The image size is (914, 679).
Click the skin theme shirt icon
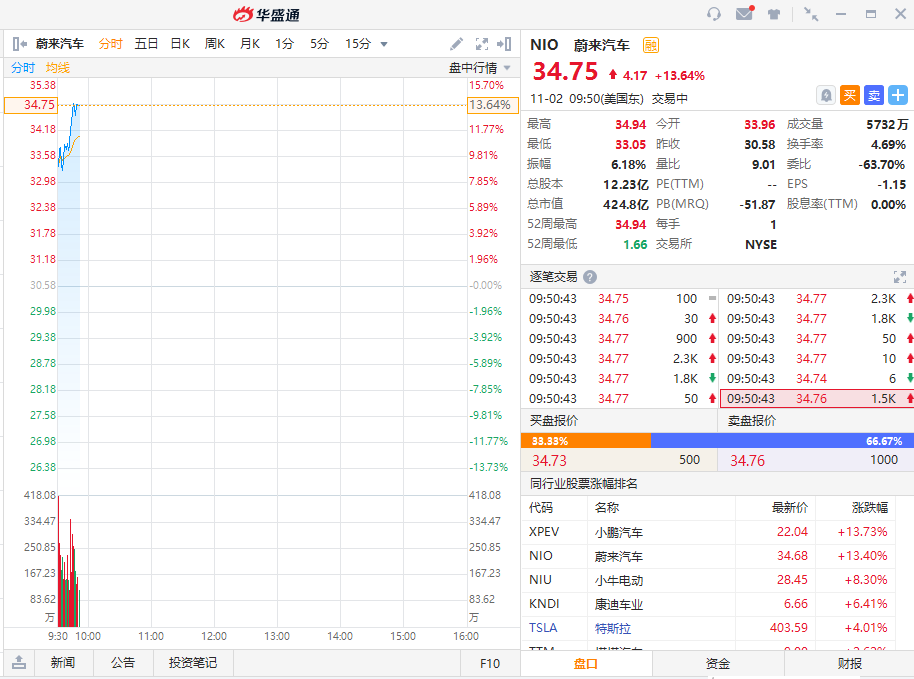click(774, 14)
